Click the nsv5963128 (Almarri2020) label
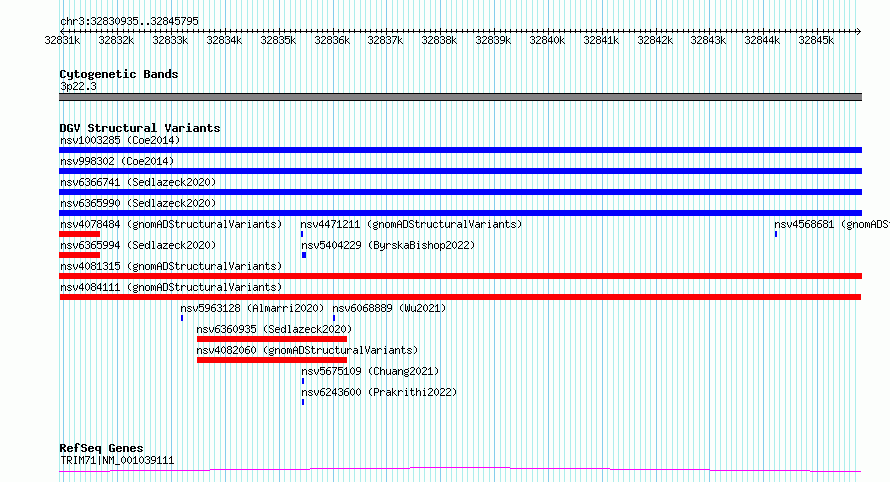890x482 pixels. [x=252, y=308]
